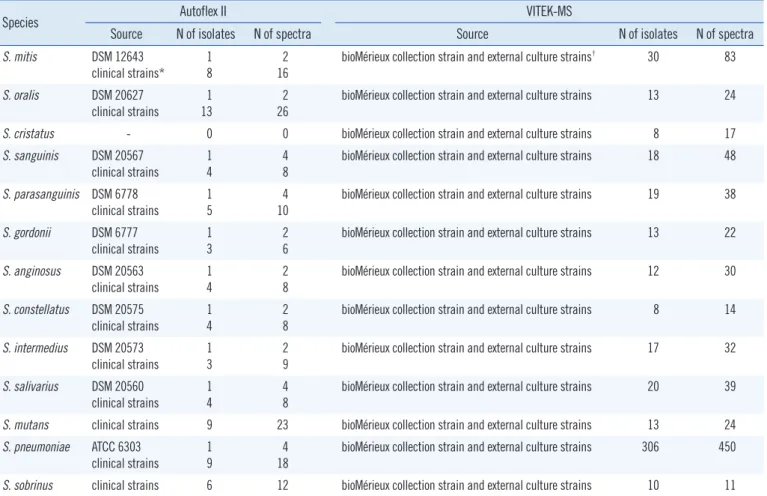The image size is (767, 496).
Task: Click the VITEK-MS '22' spectra value for S. gordonii
Action: coord(730,232)
